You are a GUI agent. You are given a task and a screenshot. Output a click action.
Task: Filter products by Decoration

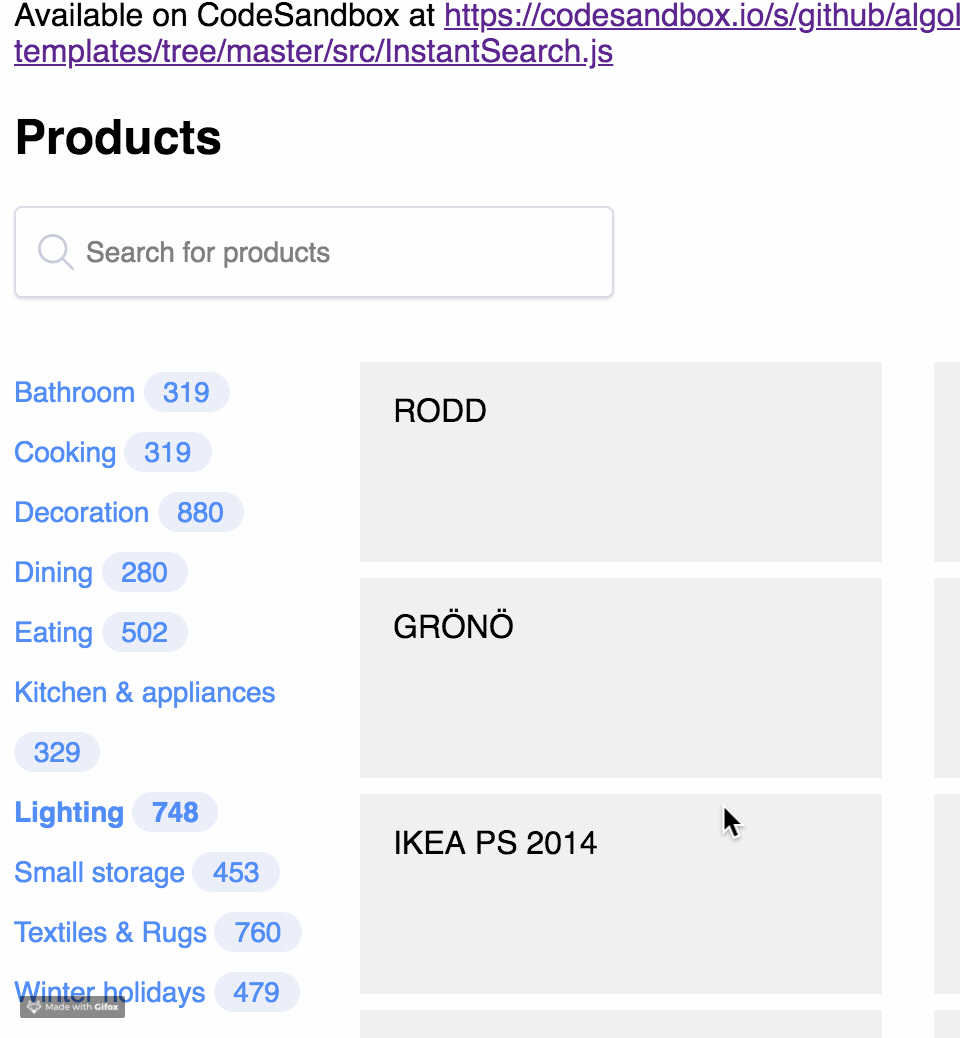81,512
